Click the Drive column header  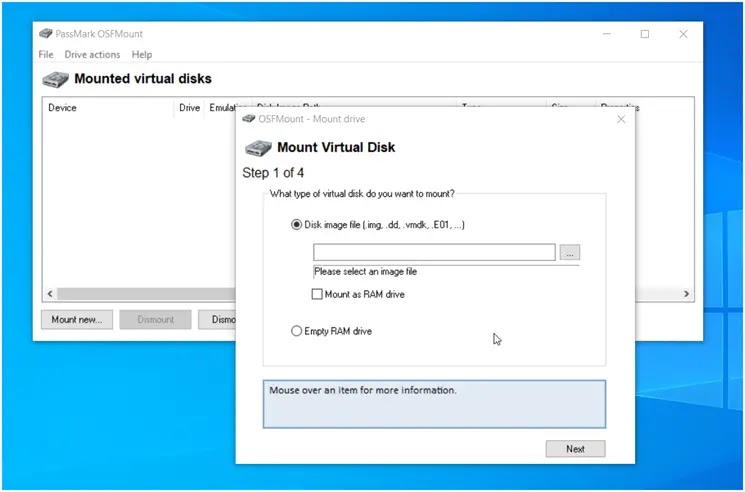click(x=190, y=108)
